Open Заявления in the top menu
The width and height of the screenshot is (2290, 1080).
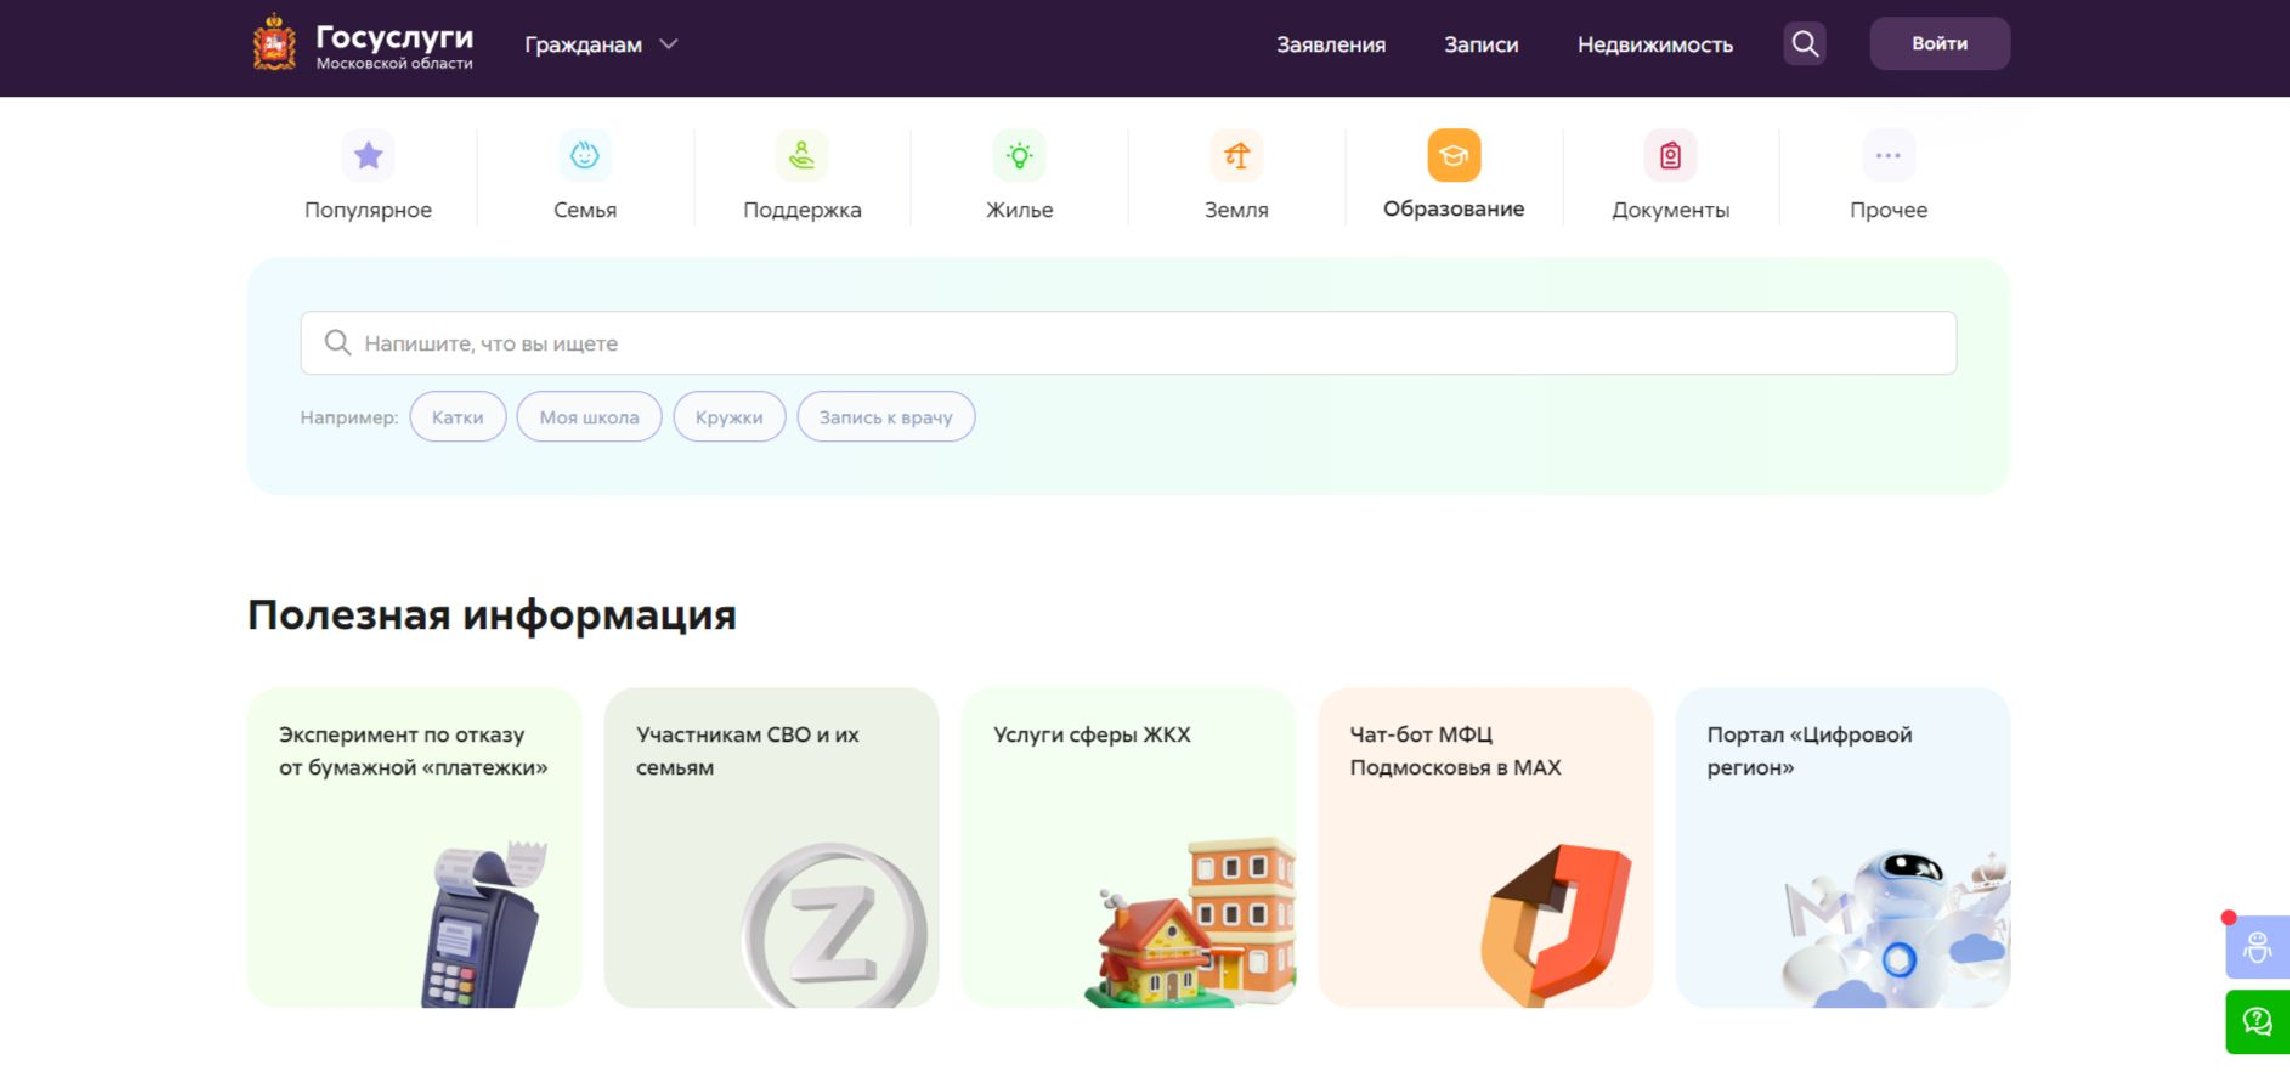pos(1330,45)
